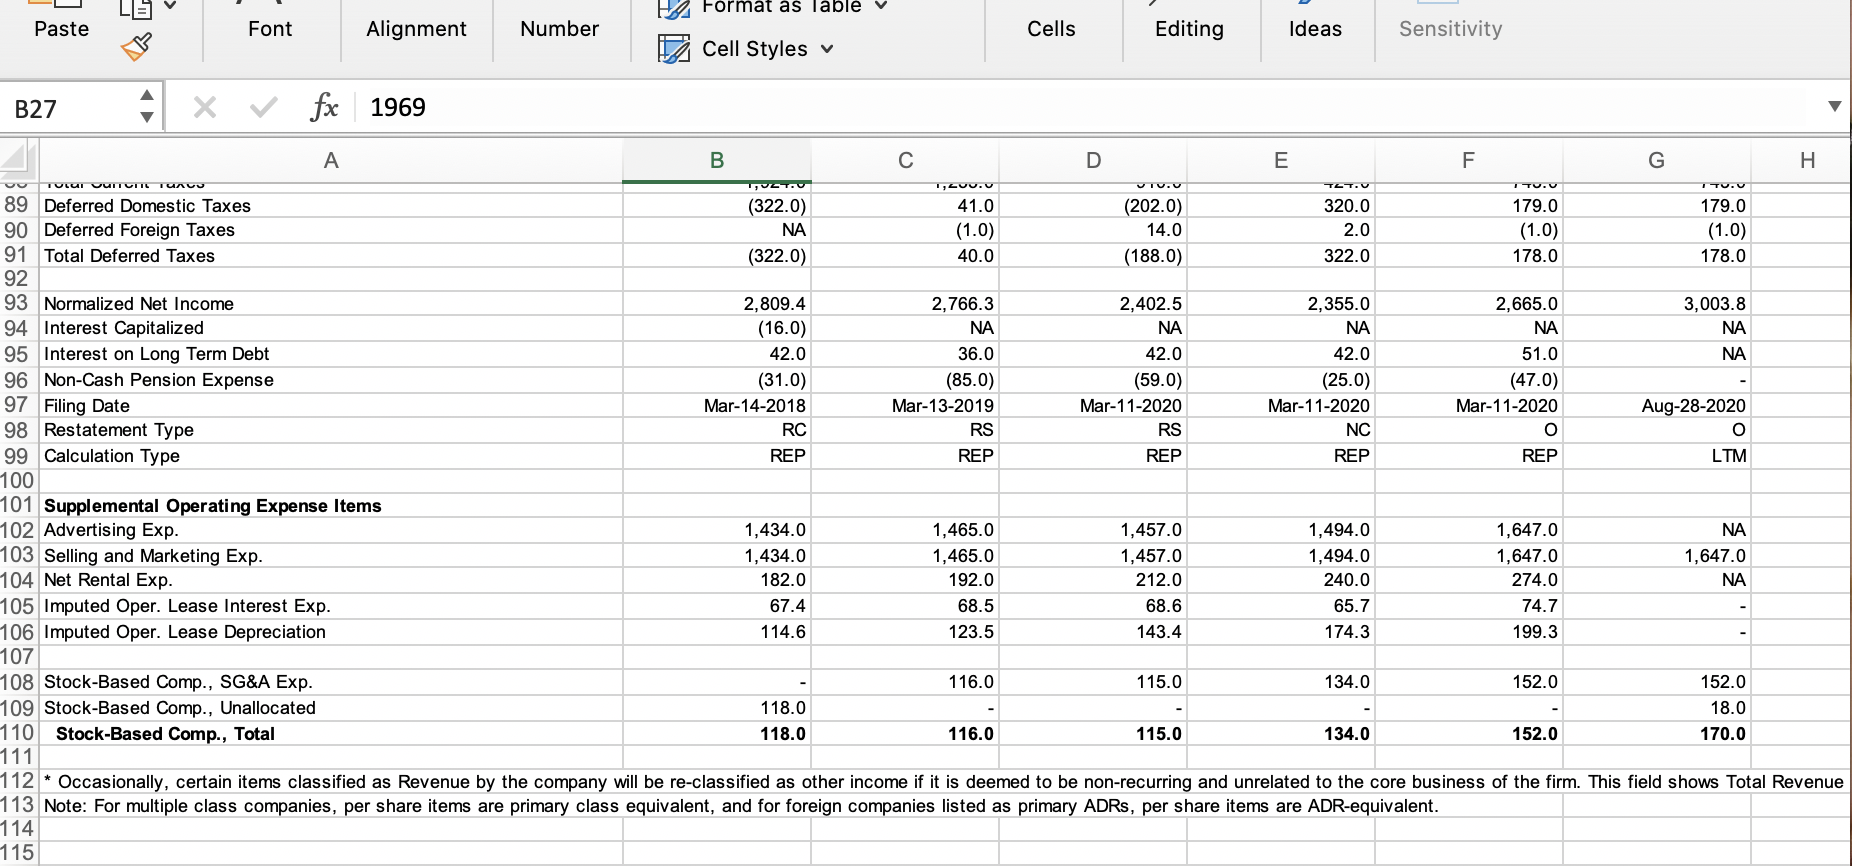The image size is (1852, 866).
Task: Click Supplemental Operating Expense Items heading
Action: pyautogui.click(x=212, y=506)
